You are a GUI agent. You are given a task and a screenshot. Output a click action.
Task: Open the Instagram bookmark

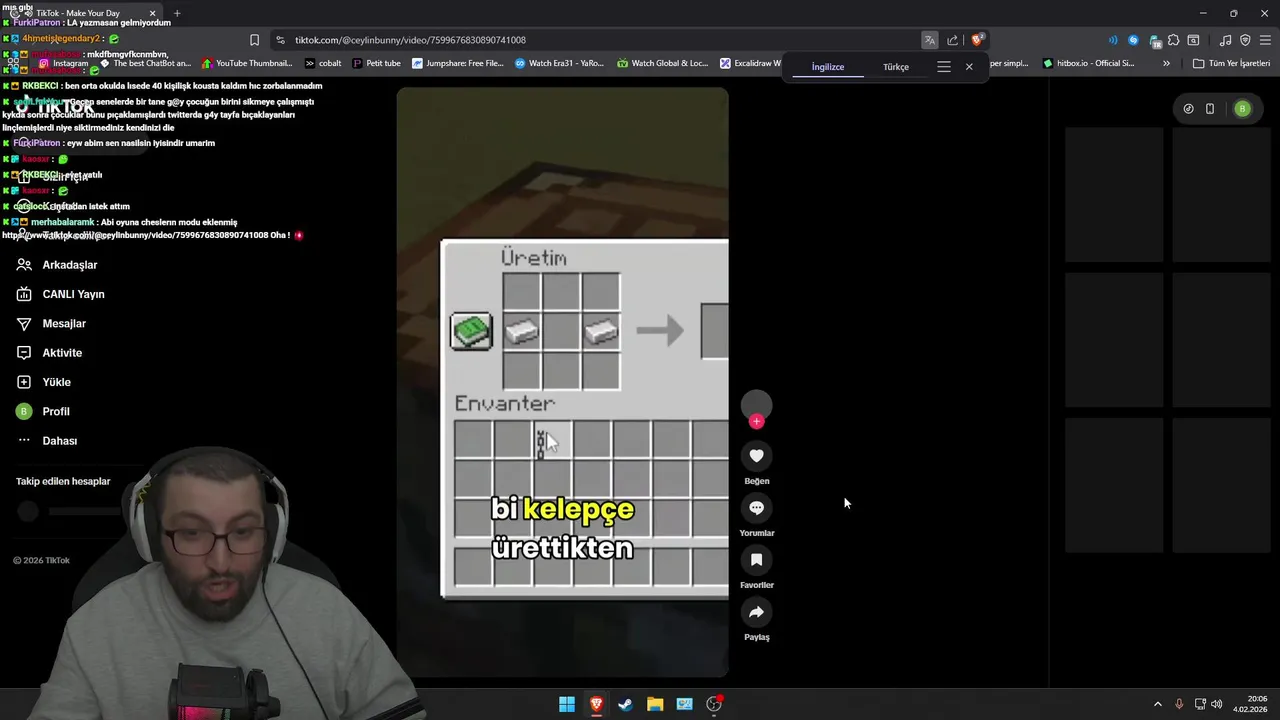[63, 63]
